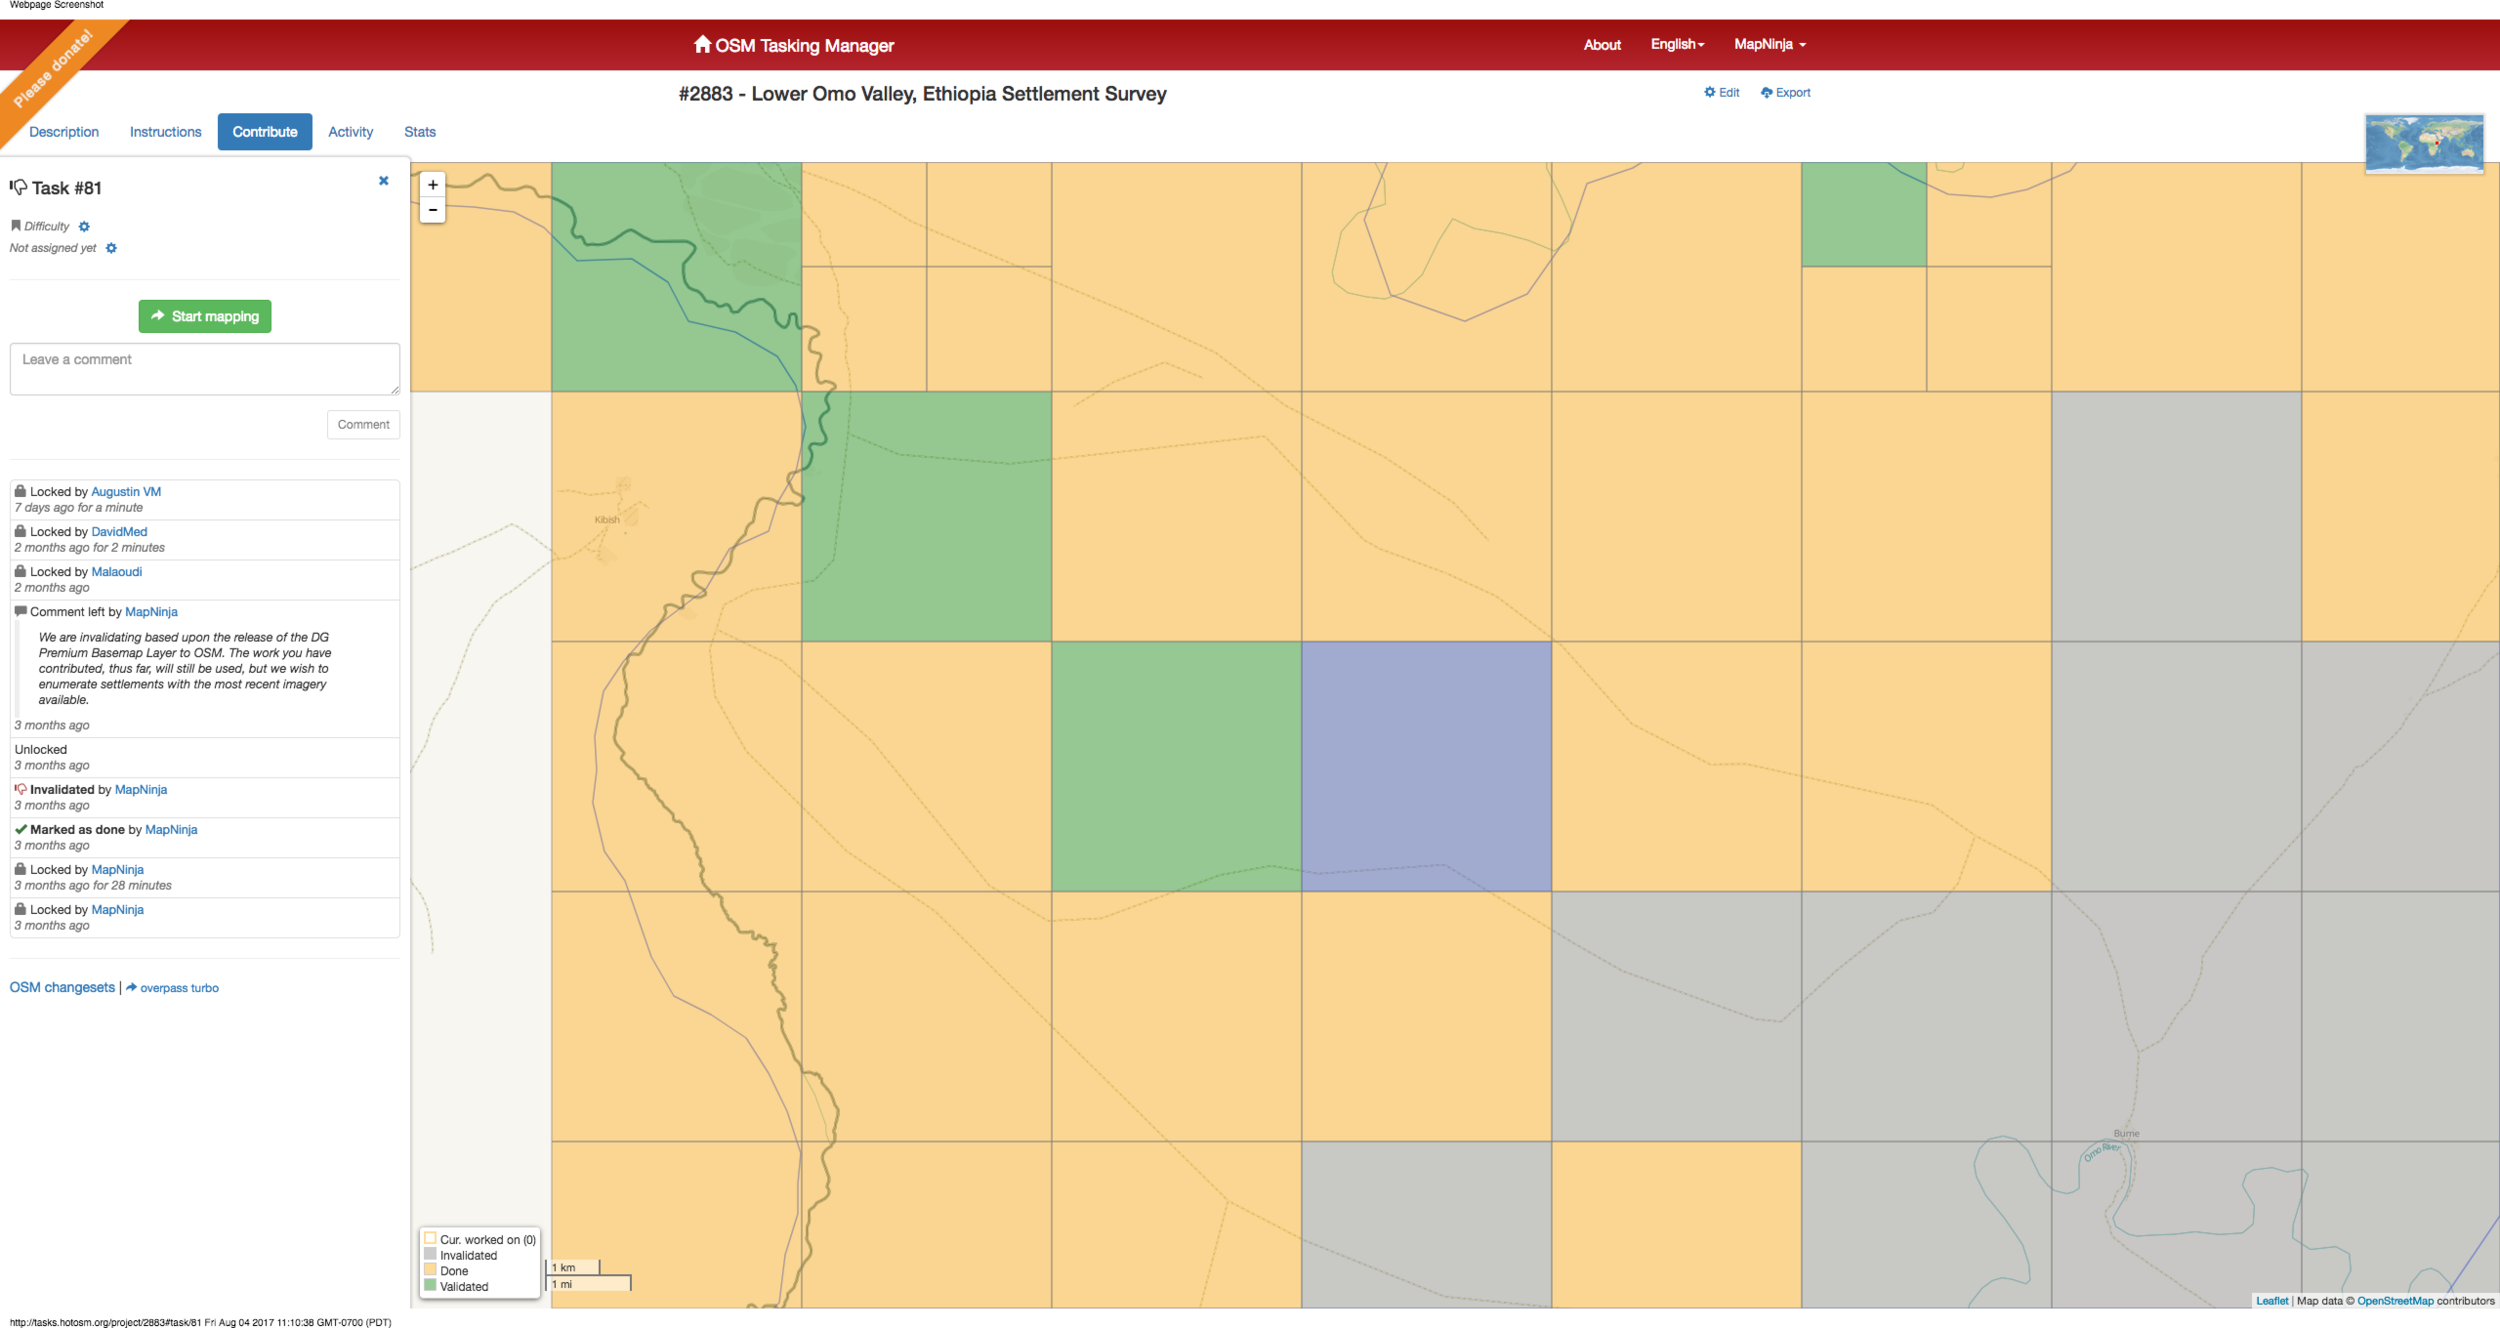The width and height of the screenshot is (2500, 1328).
Task: Switch to the Instructions tab
Action: click(x=165, y=132)
